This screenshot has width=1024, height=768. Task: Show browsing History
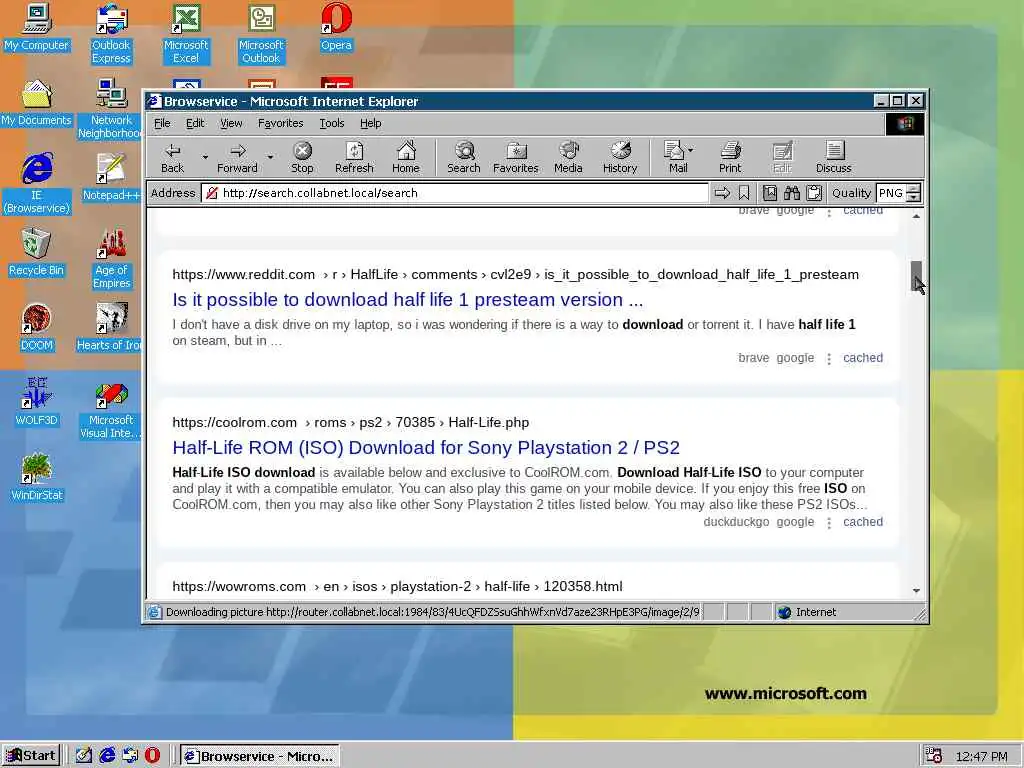pyautogui.click(x=620, y=158)
